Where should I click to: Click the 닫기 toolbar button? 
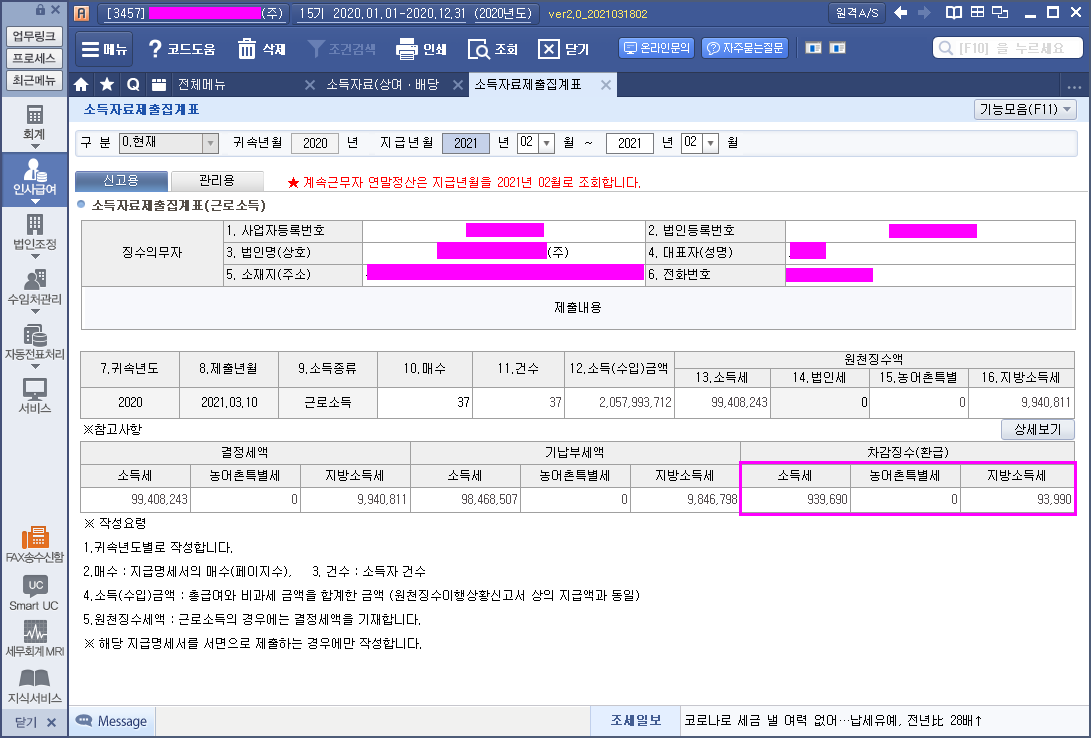click(564, 49)
